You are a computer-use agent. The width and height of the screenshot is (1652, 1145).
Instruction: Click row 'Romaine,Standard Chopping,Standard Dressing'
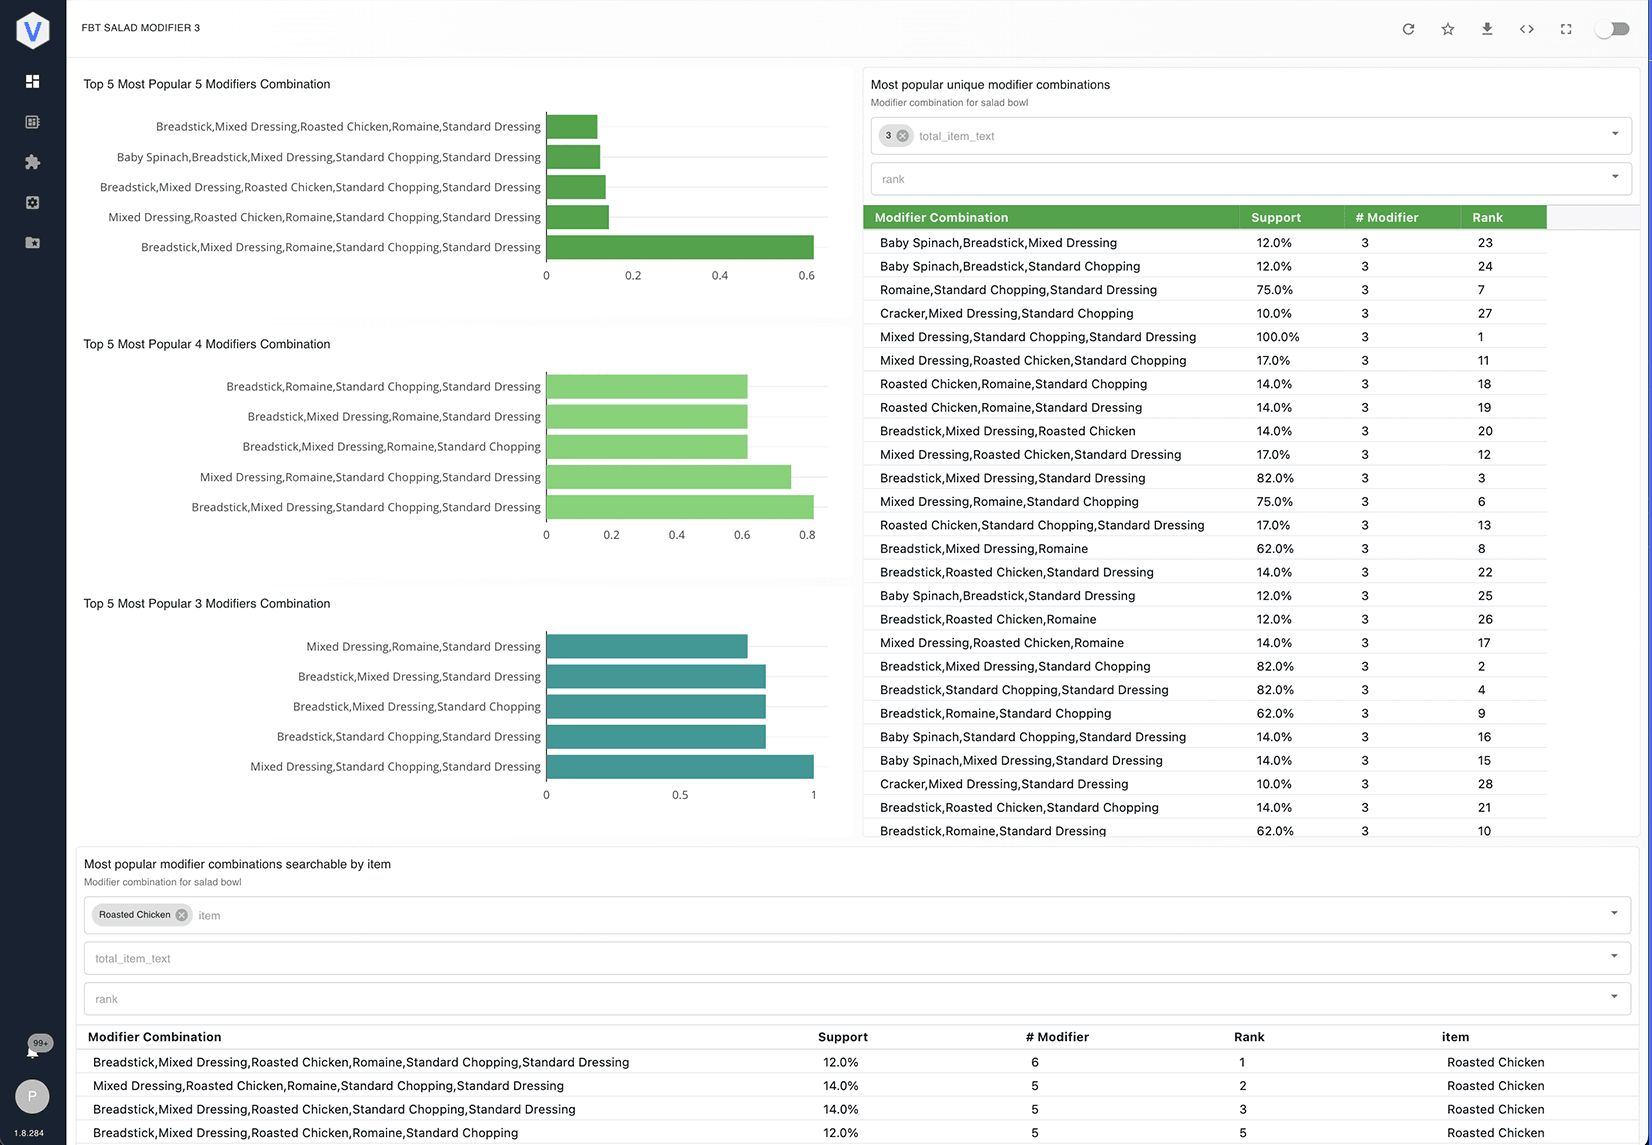point(1204,290)
